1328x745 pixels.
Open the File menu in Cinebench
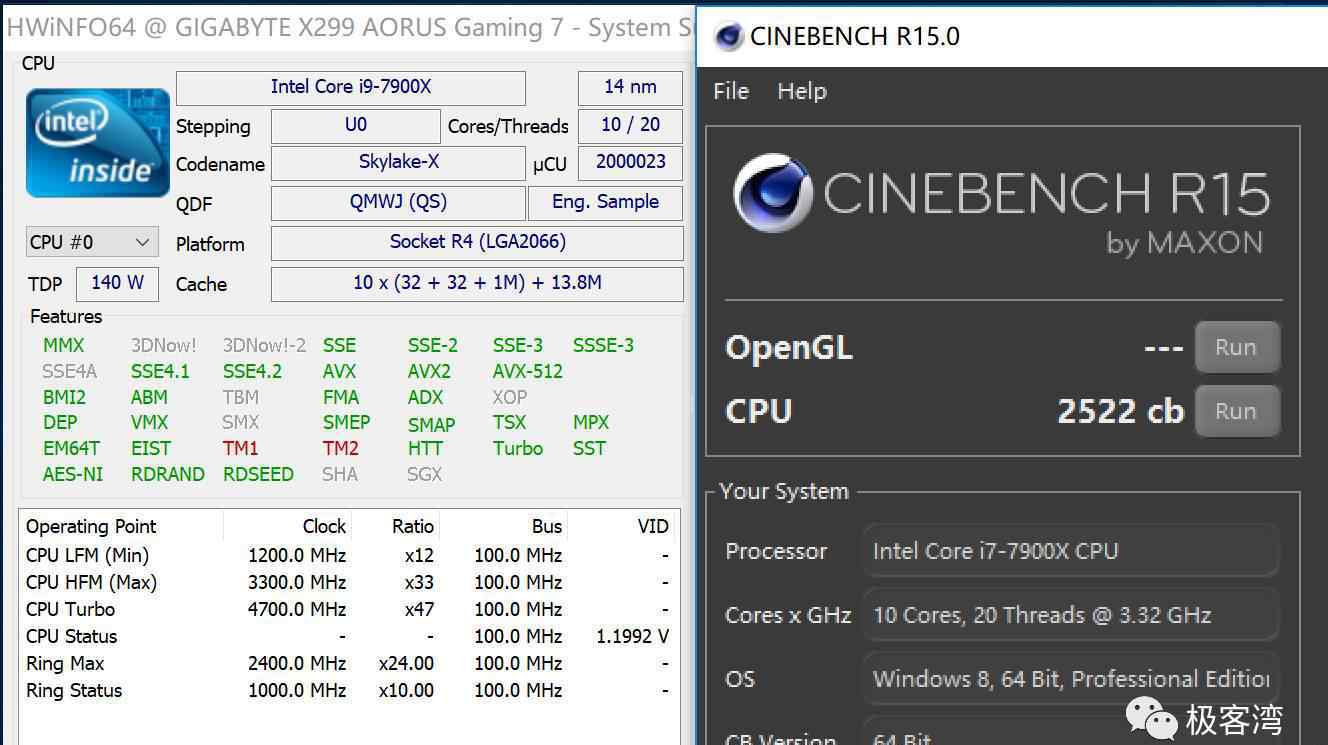coord(731,91)
